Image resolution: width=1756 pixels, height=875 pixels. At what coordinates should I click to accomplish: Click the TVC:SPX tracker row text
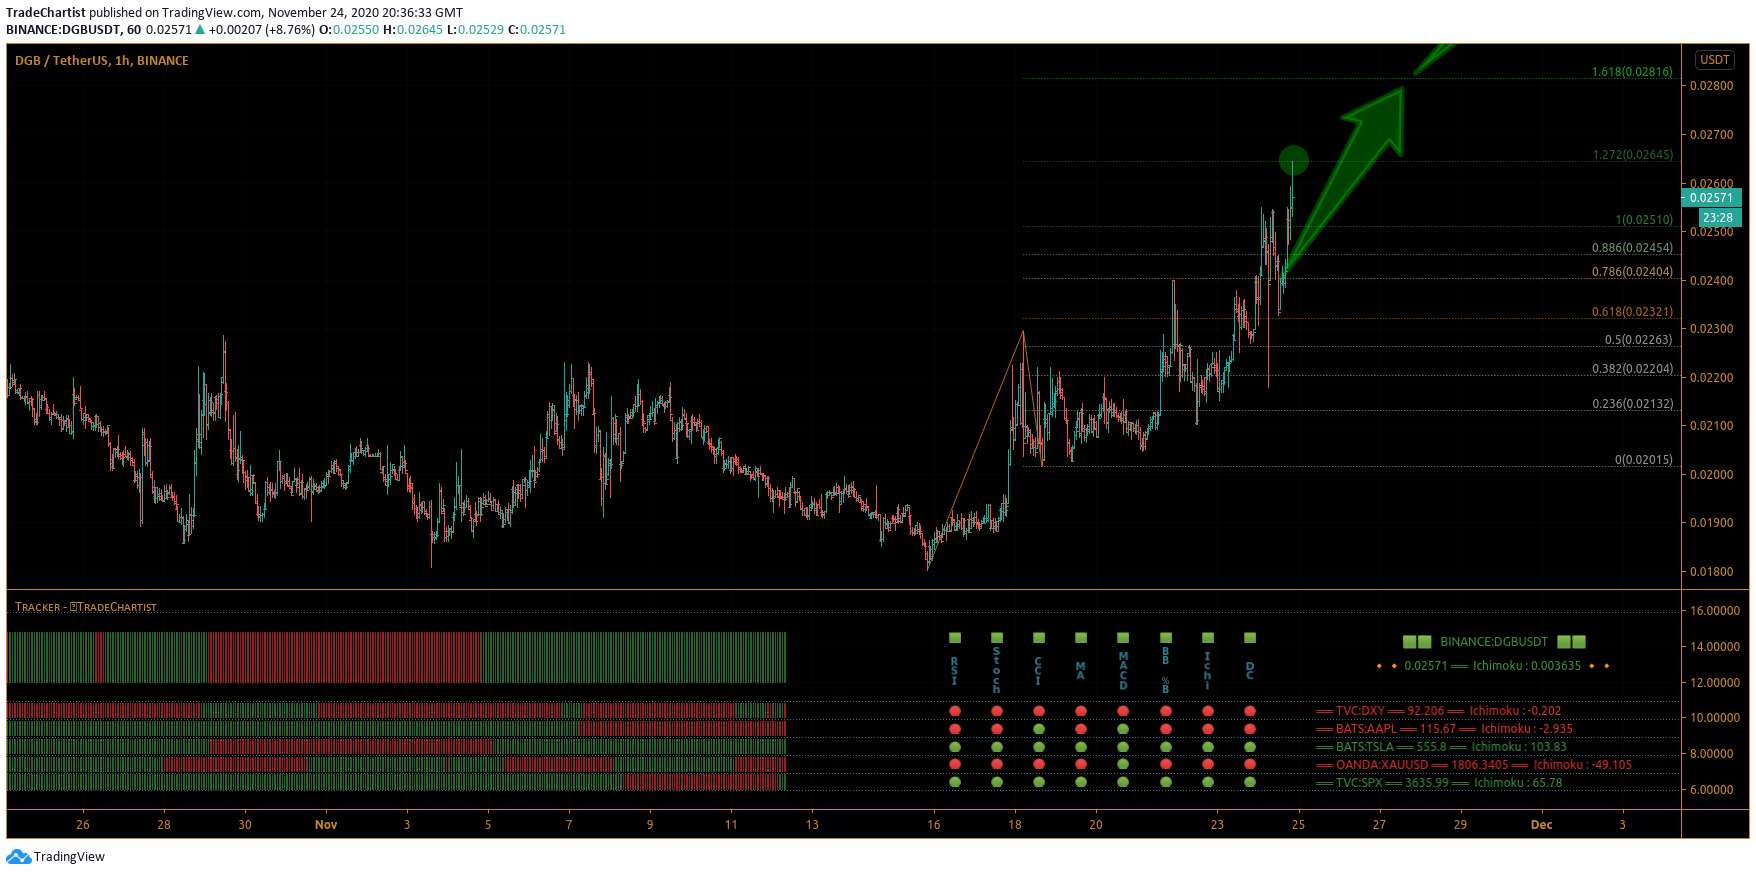(x=1439, y=783)
